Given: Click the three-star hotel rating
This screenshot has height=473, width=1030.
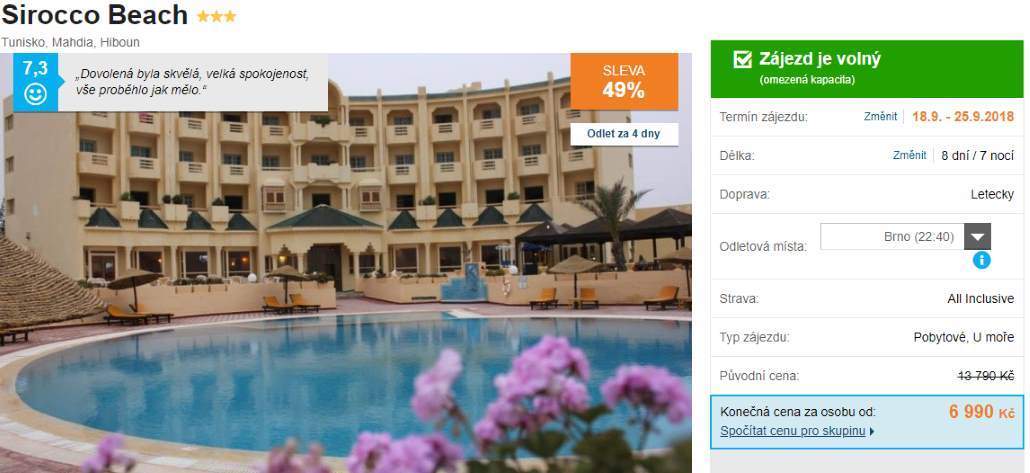Looking at the screenshot, I should [216, 17].
